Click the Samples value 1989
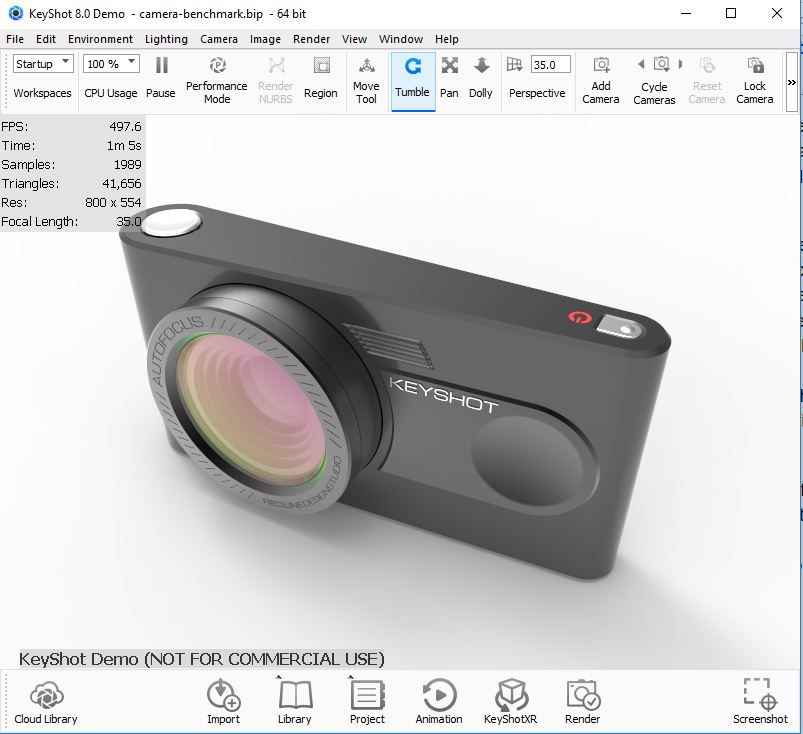The width and height of the screenshot is (803, 734). (x=128, y=164)
